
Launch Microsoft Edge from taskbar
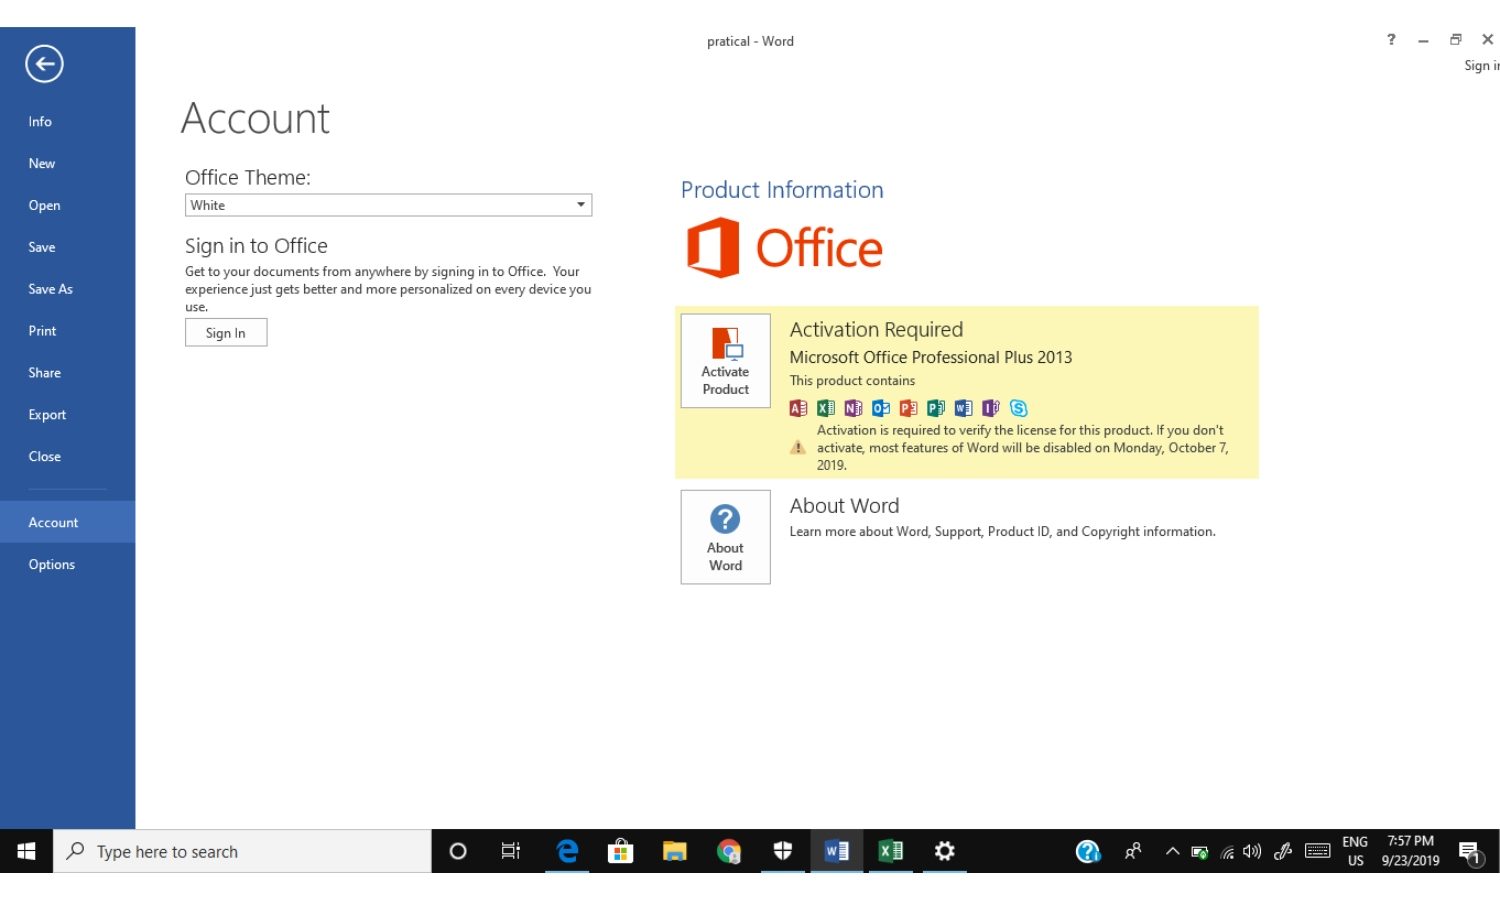(567, 851)
